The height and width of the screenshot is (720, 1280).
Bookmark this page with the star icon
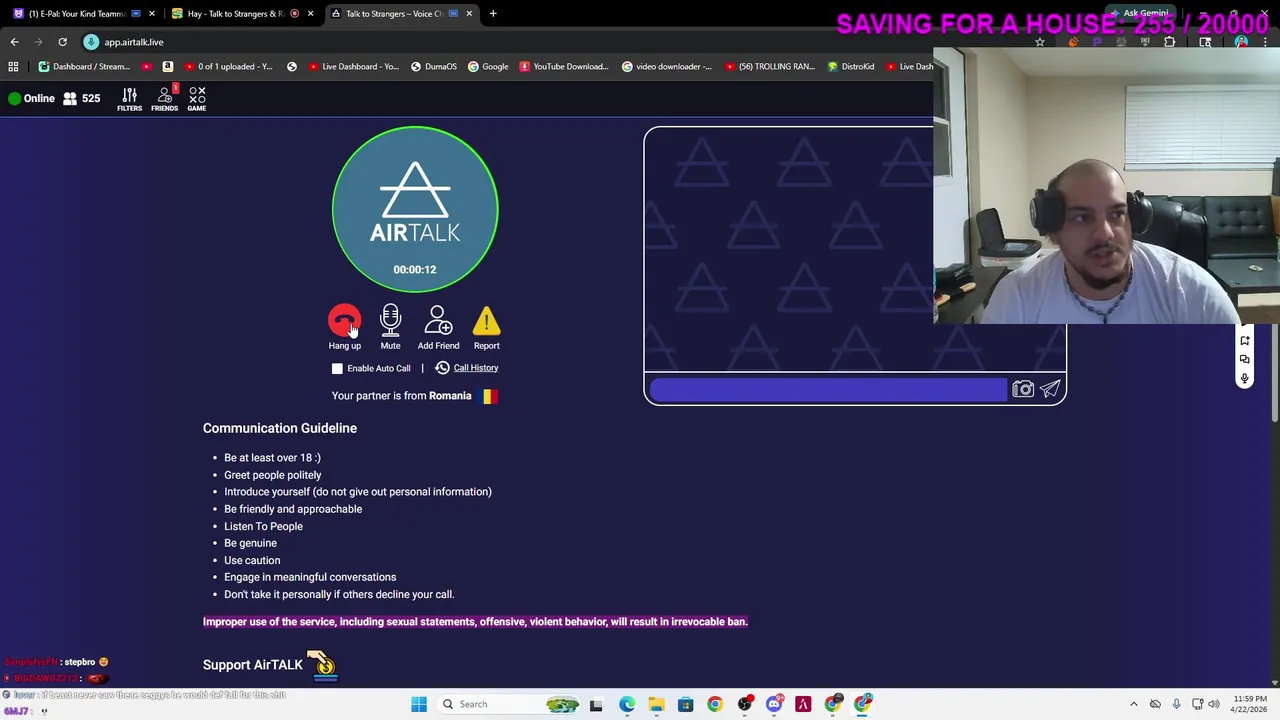click(1040, 42)
